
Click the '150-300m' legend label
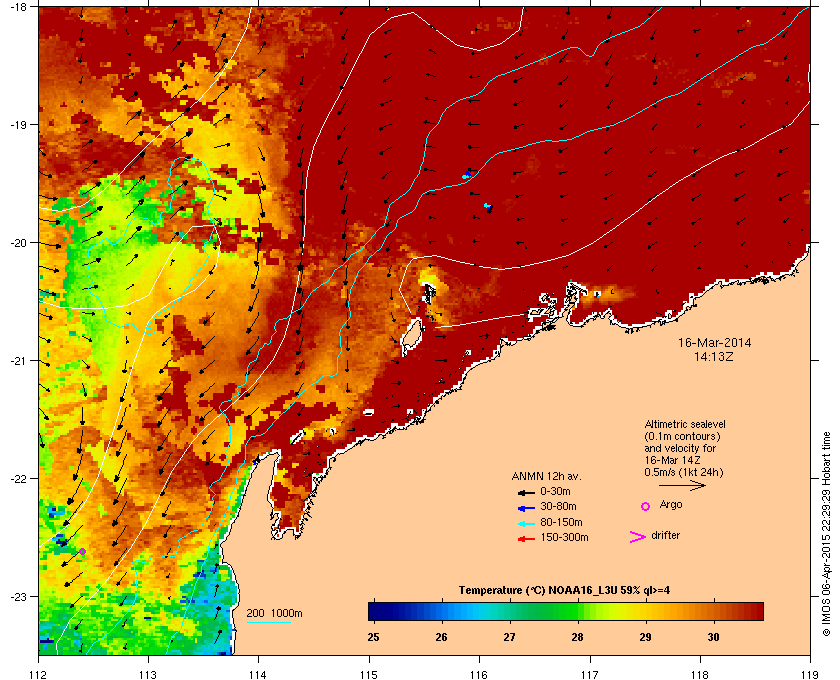click(564, 537)
